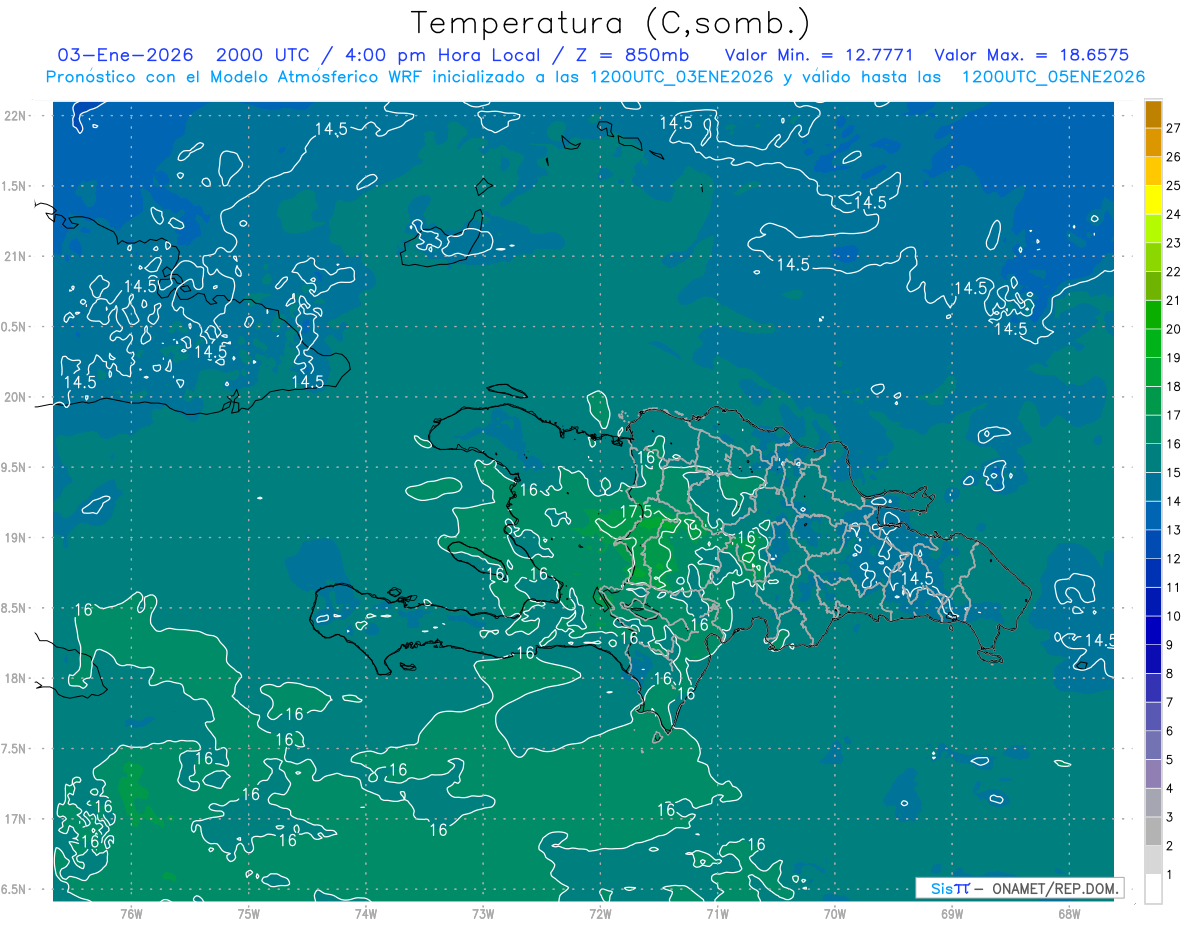
Task: Click the 76W longitude axis label
Action: tap(131, 913)
